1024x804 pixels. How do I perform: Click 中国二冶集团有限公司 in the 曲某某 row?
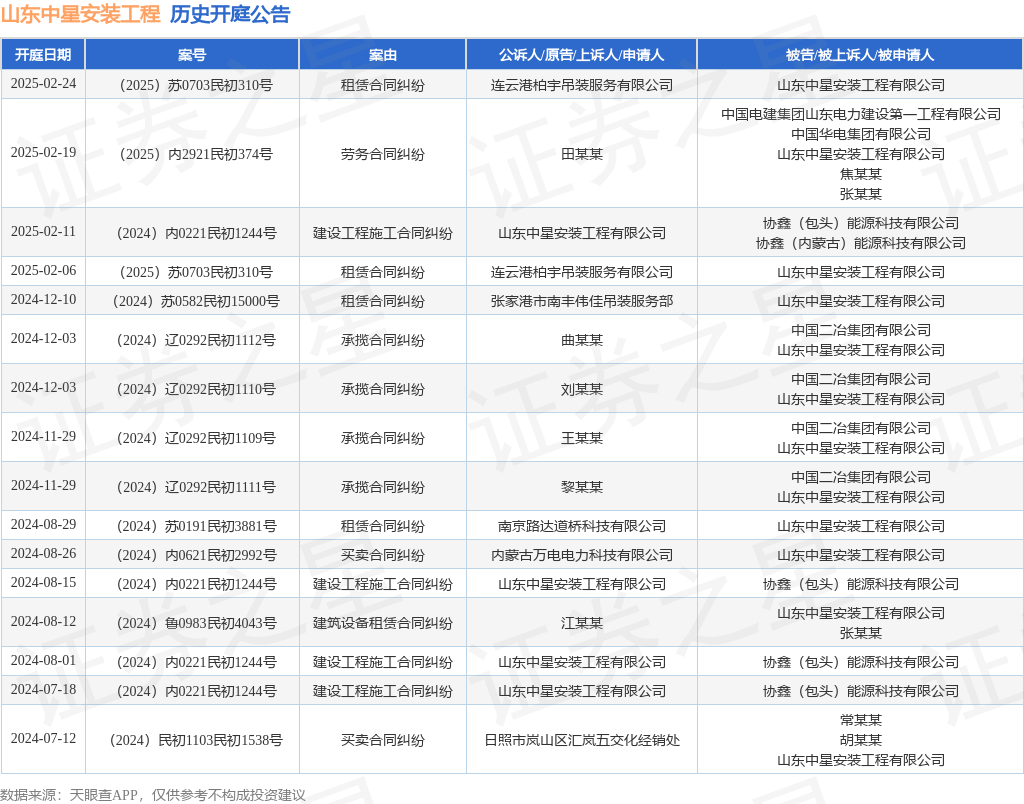click(861, 330)
